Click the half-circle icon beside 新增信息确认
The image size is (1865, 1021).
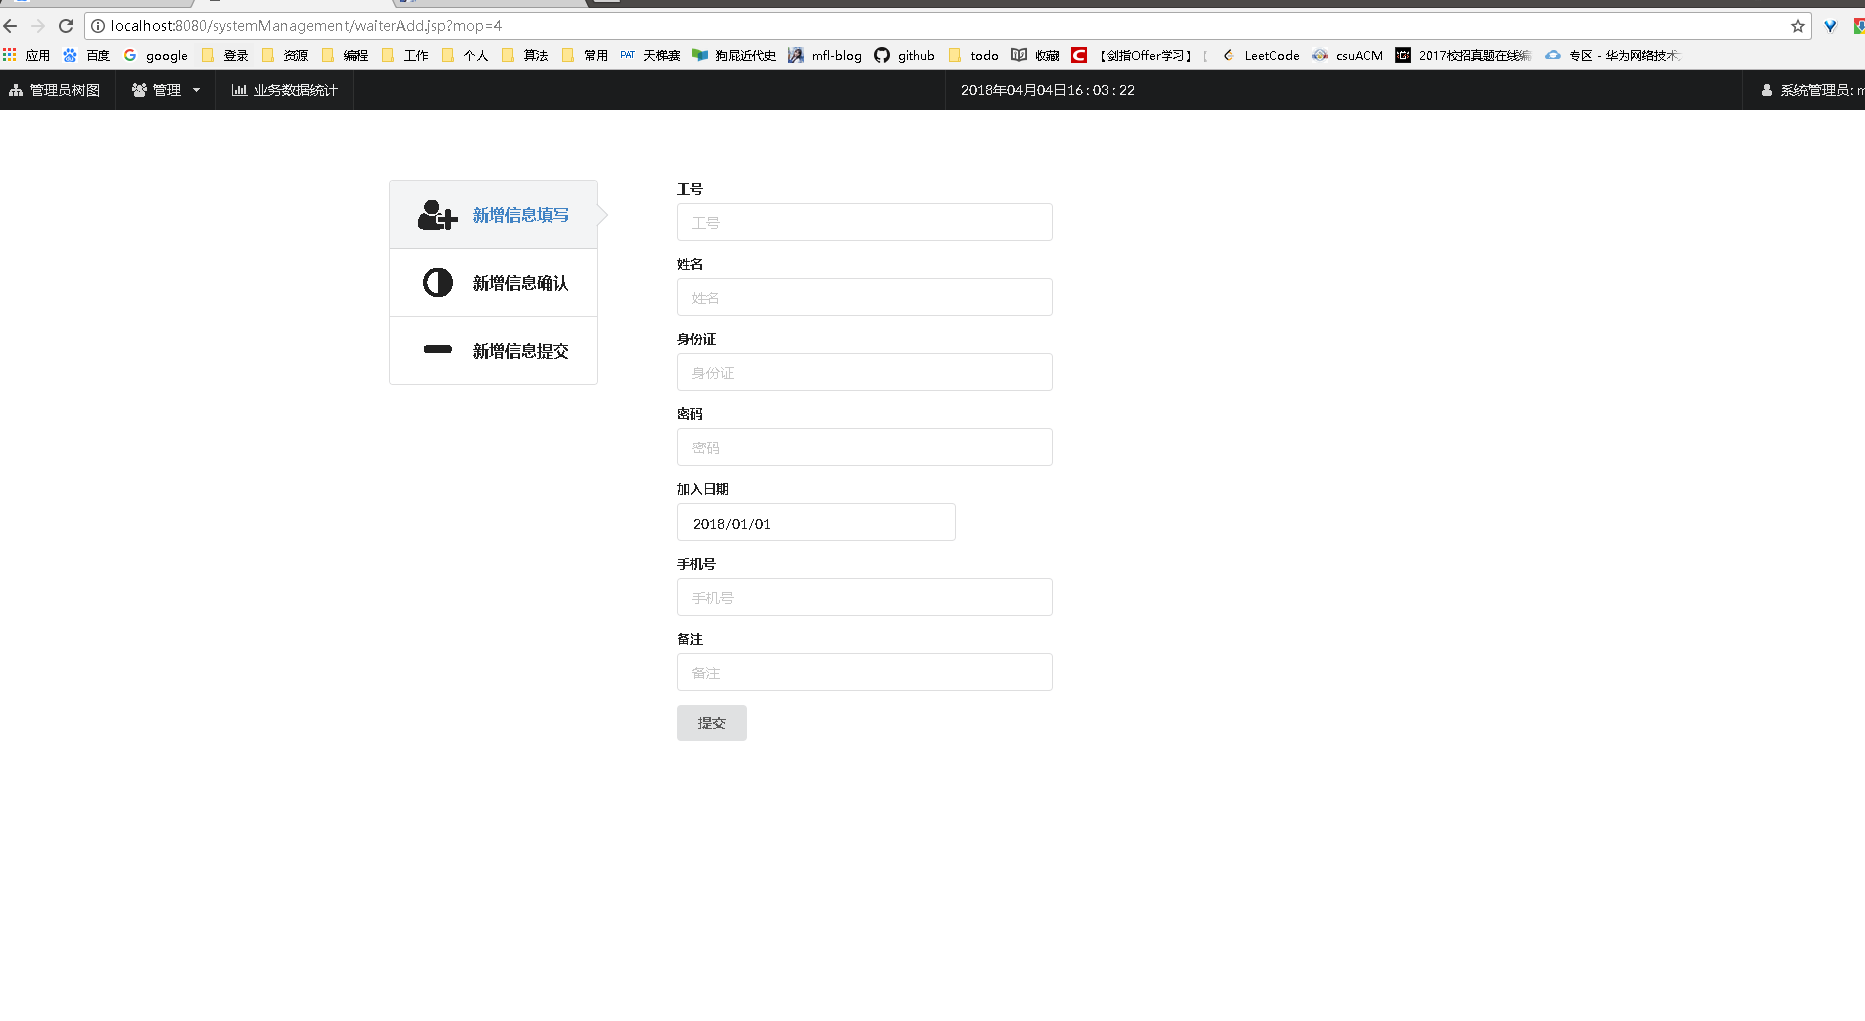tap(438, 283)
